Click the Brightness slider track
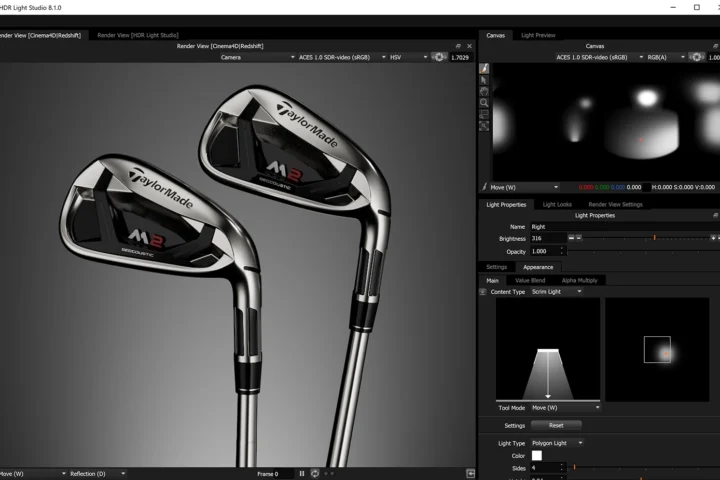720x480 pixels. (x=646, y=238)
